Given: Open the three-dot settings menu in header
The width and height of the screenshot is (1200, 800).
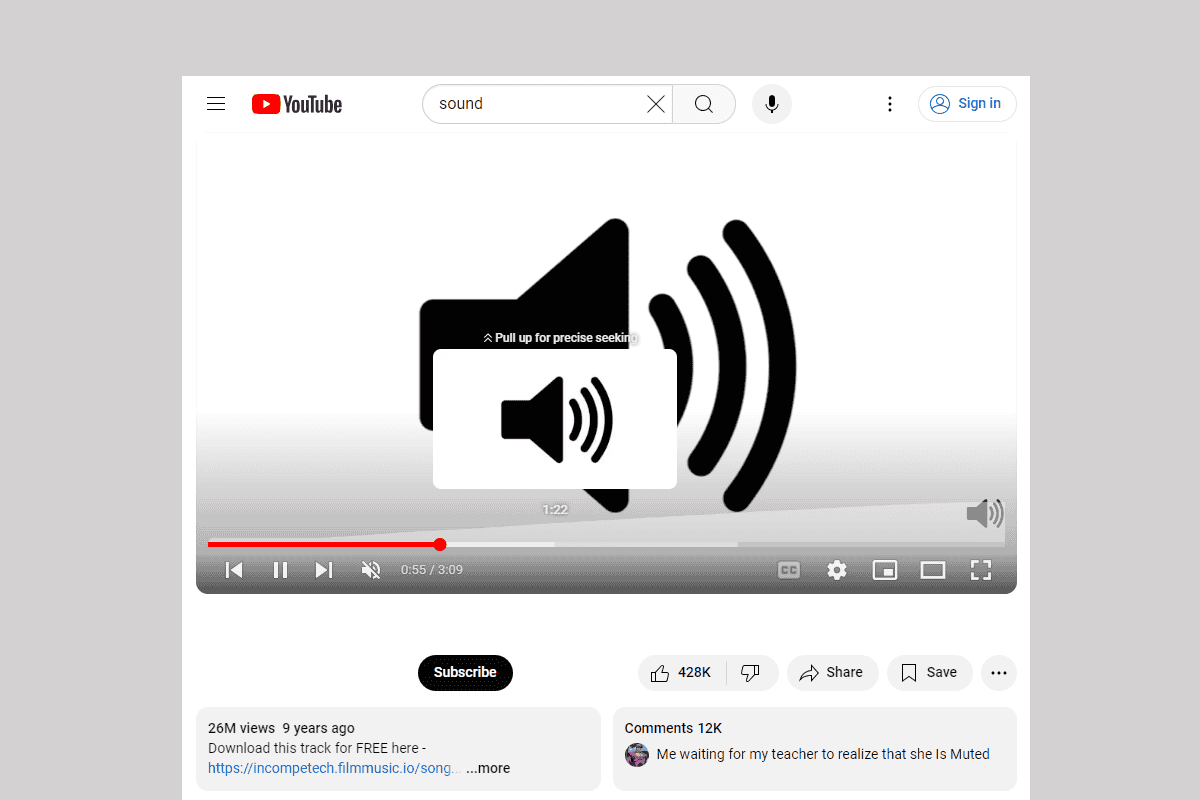Looking at the screenshot, I should [x=890, y=104].
